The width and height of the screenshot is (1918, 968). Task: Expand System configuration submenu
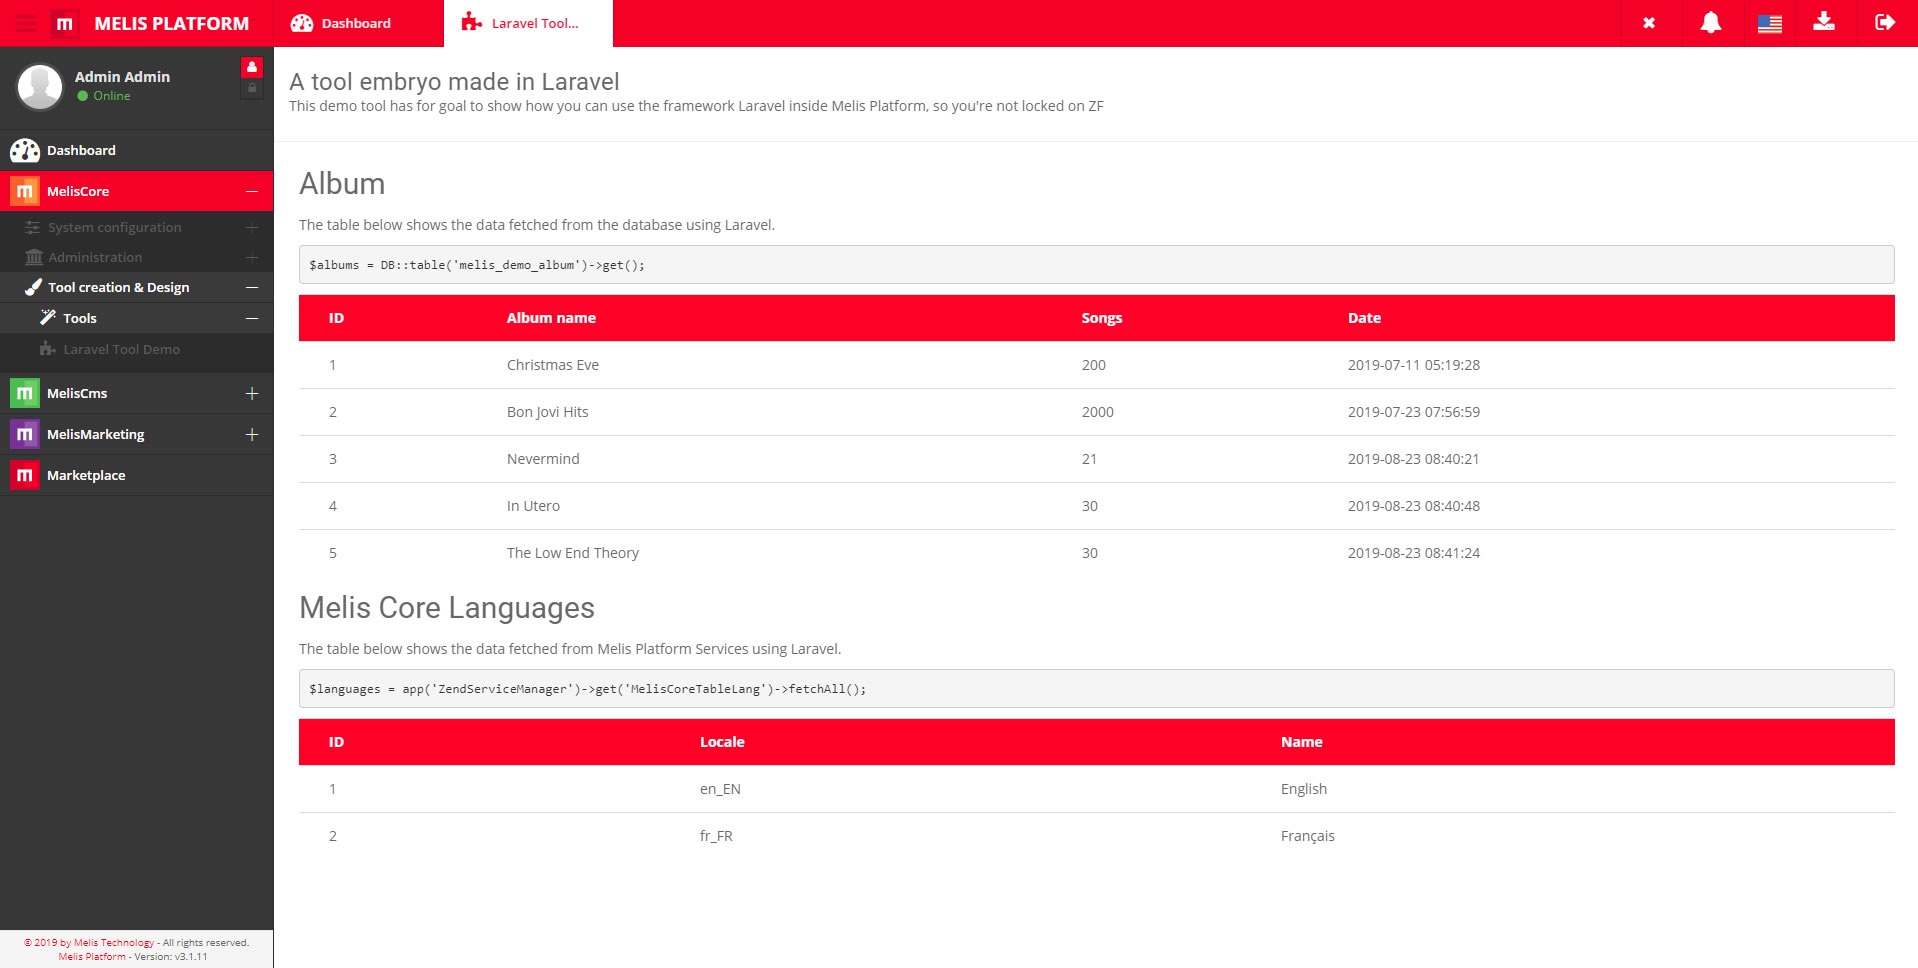tap(252, 228)
